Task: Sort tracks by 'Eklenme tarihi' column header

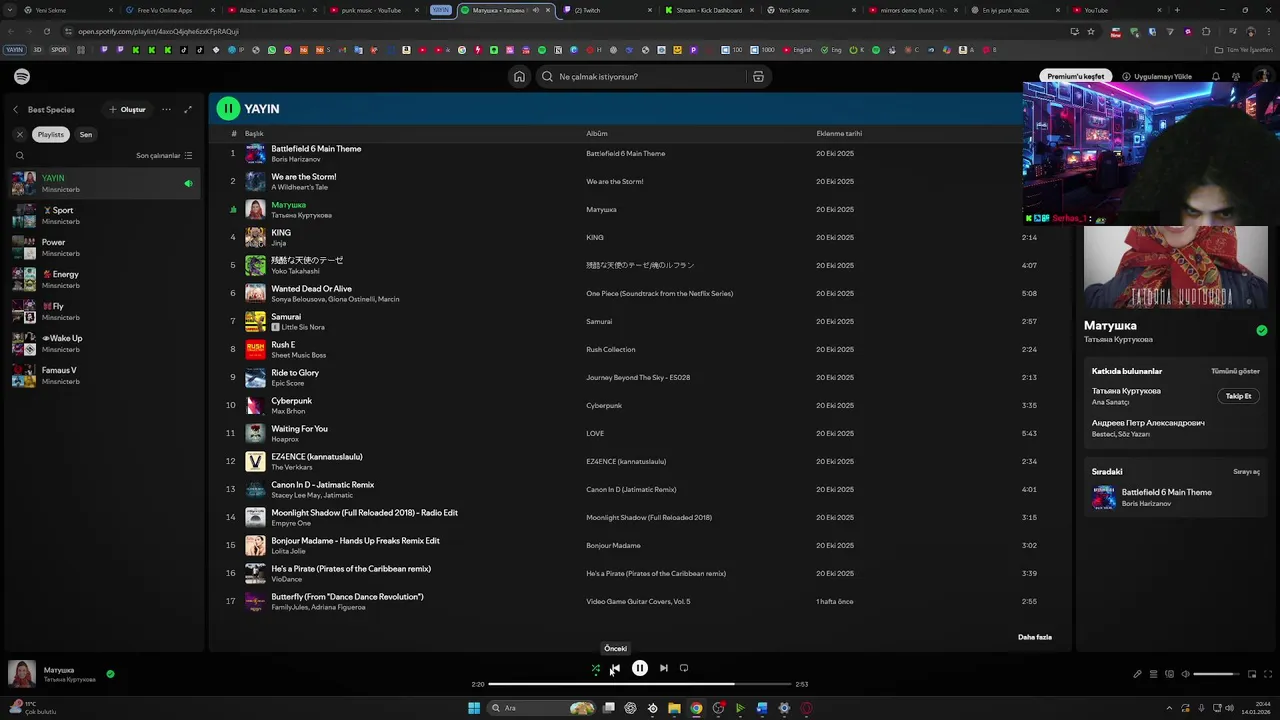Action: point(839,134)
